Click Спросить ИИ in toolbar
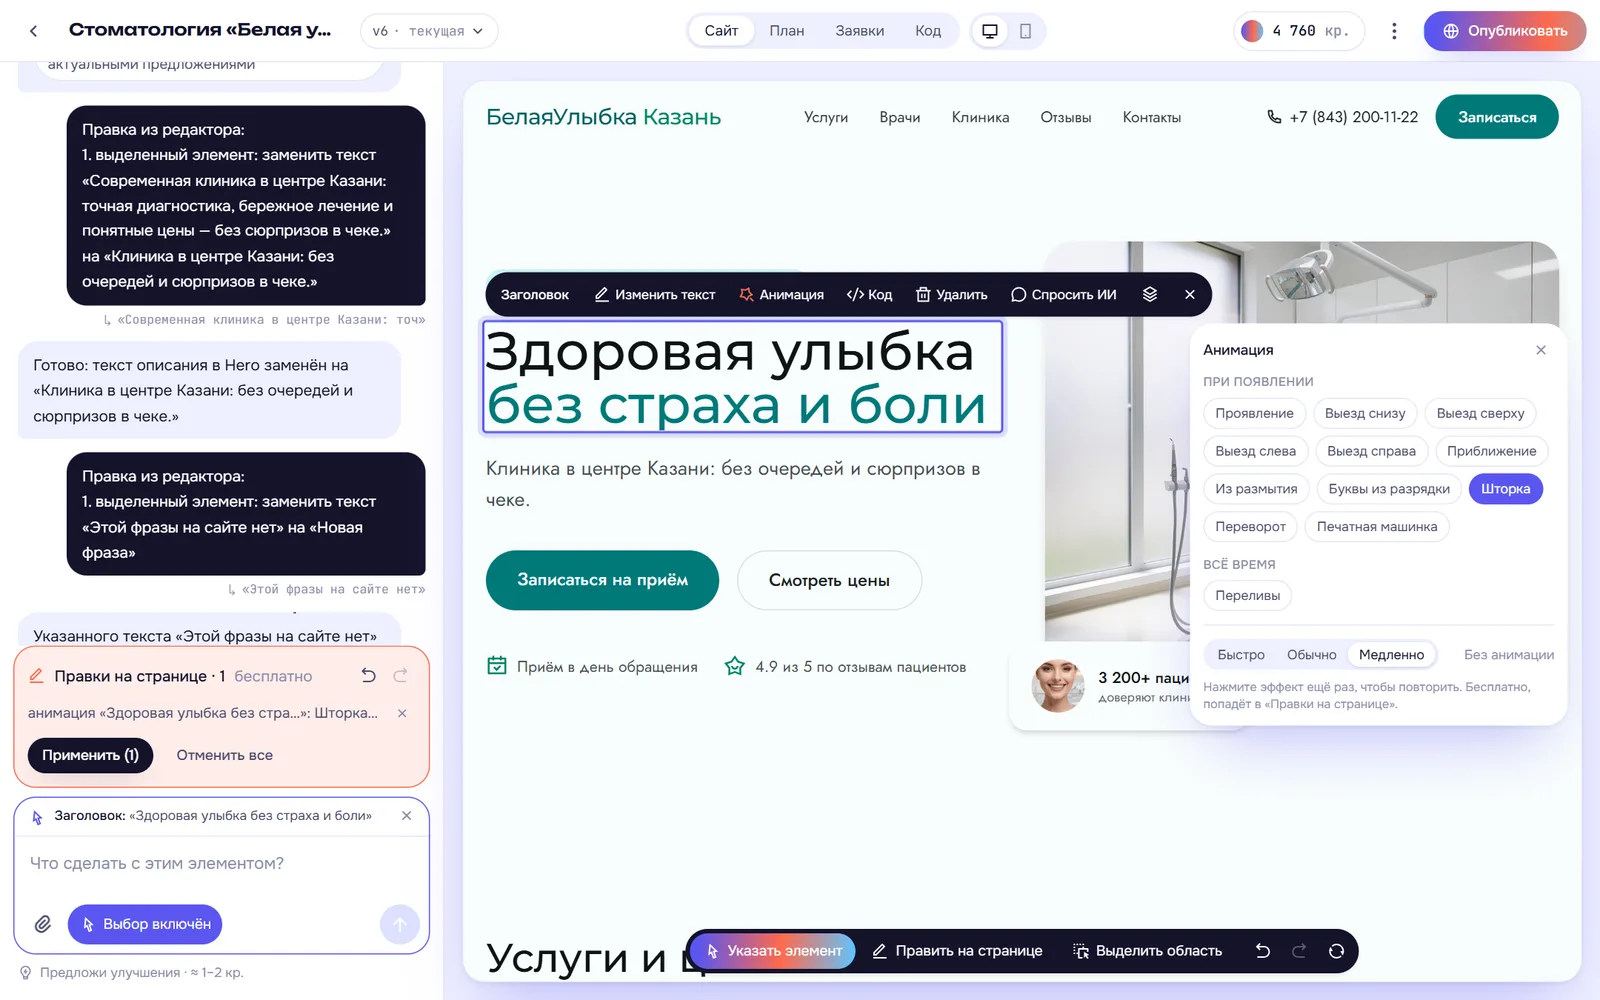The width and height of the screenshot is (1600, 1000). point(1063,295)
